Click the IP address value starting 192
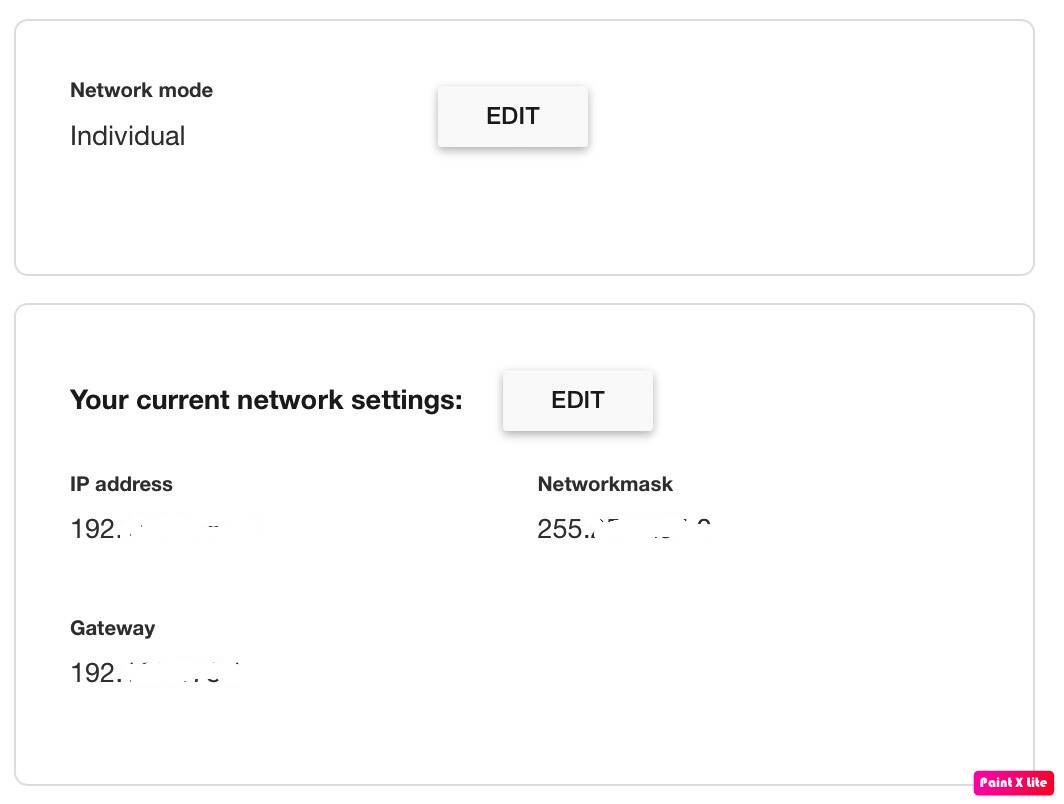Image resolution: width=1064 pixels, height=804 pixels. 166,529
